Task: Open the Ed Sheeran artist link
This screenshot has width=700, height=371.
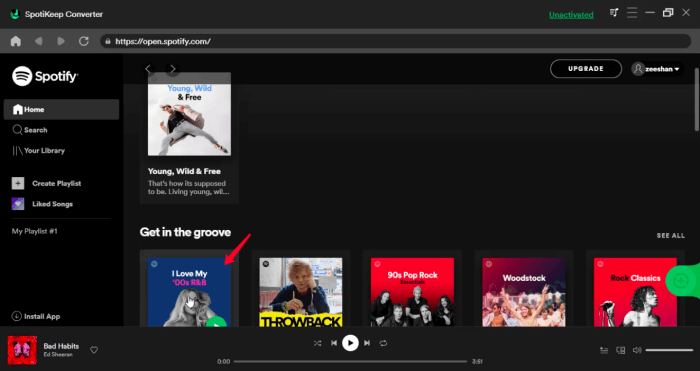Action: (x=58, y=355)
